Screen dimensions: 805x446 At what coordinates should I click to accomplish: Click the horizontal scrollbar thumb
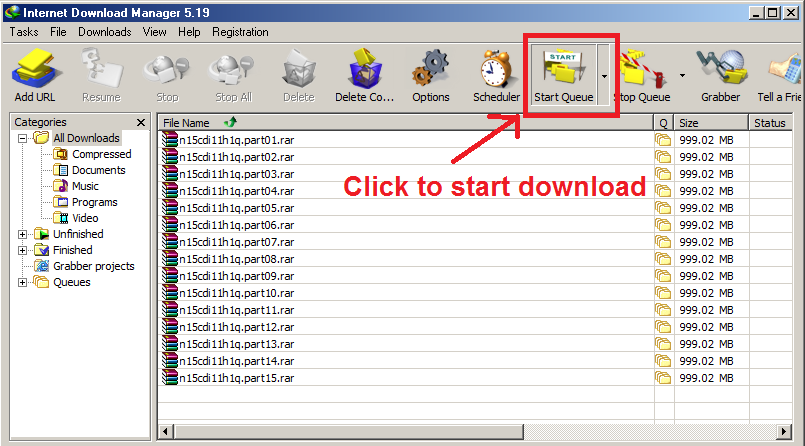(348, 432)
